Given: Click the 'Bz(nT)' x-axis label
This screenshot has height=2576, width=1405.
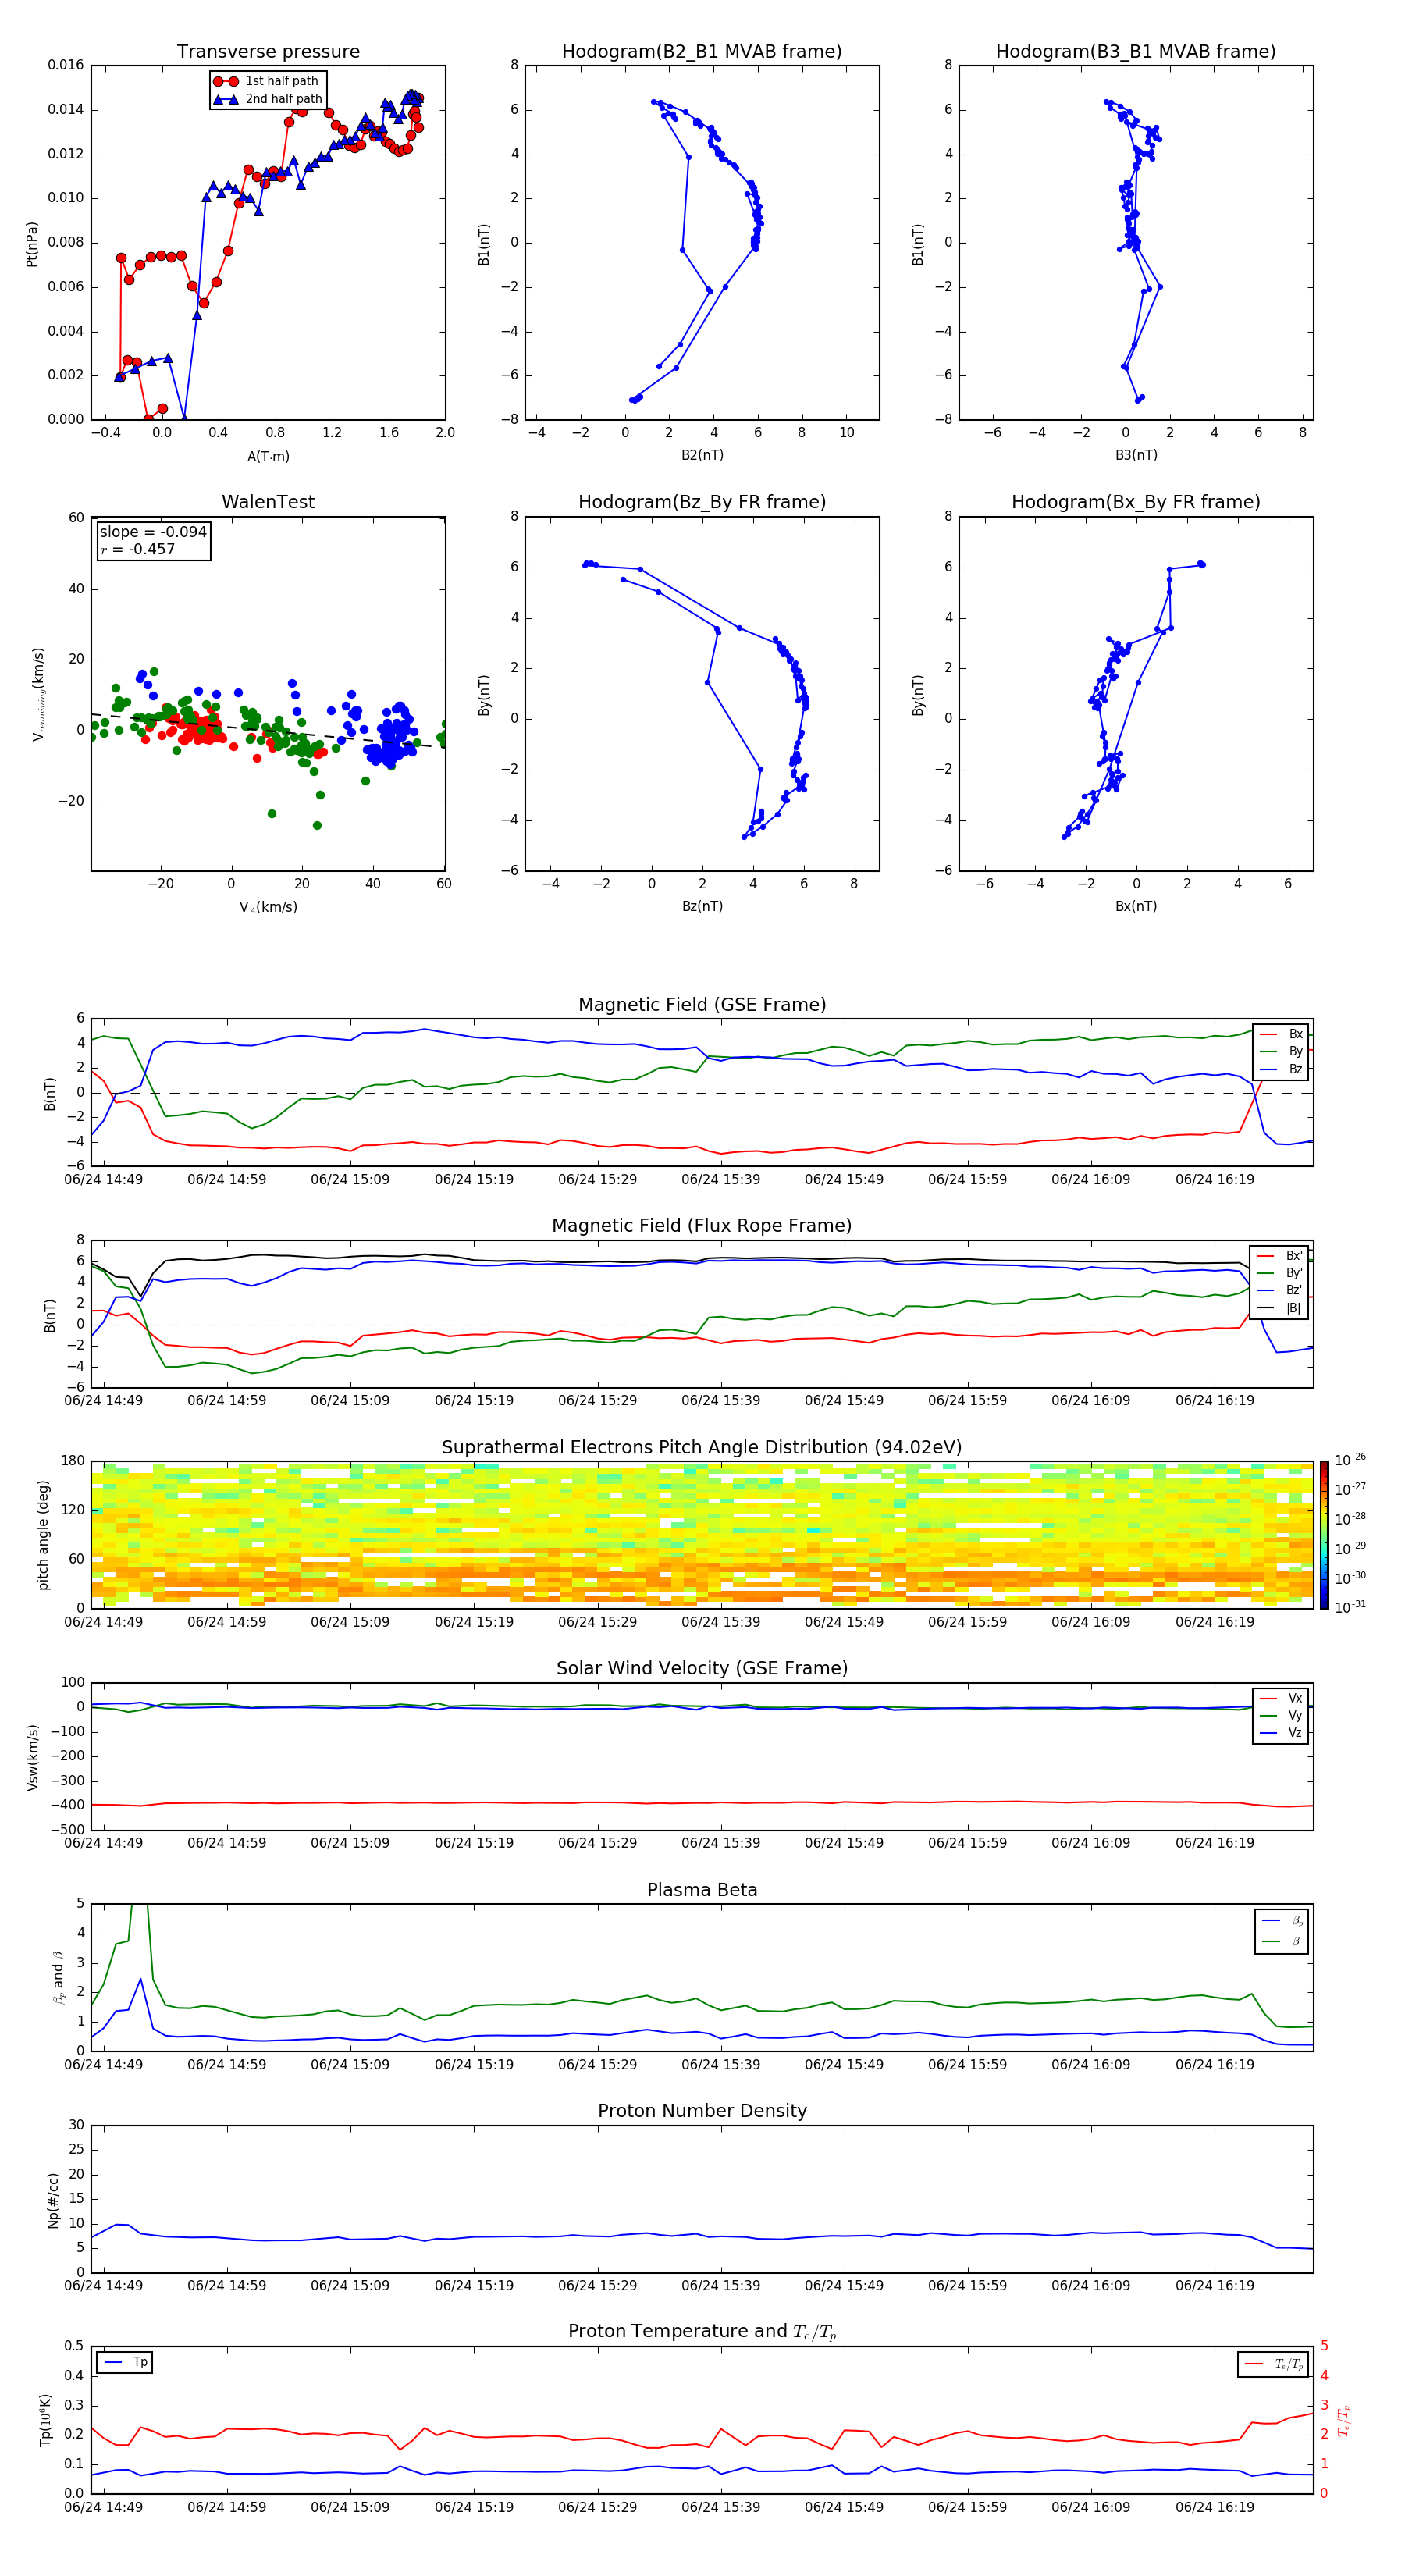Looking at the screenshot, I should click(x=702, y=906).
